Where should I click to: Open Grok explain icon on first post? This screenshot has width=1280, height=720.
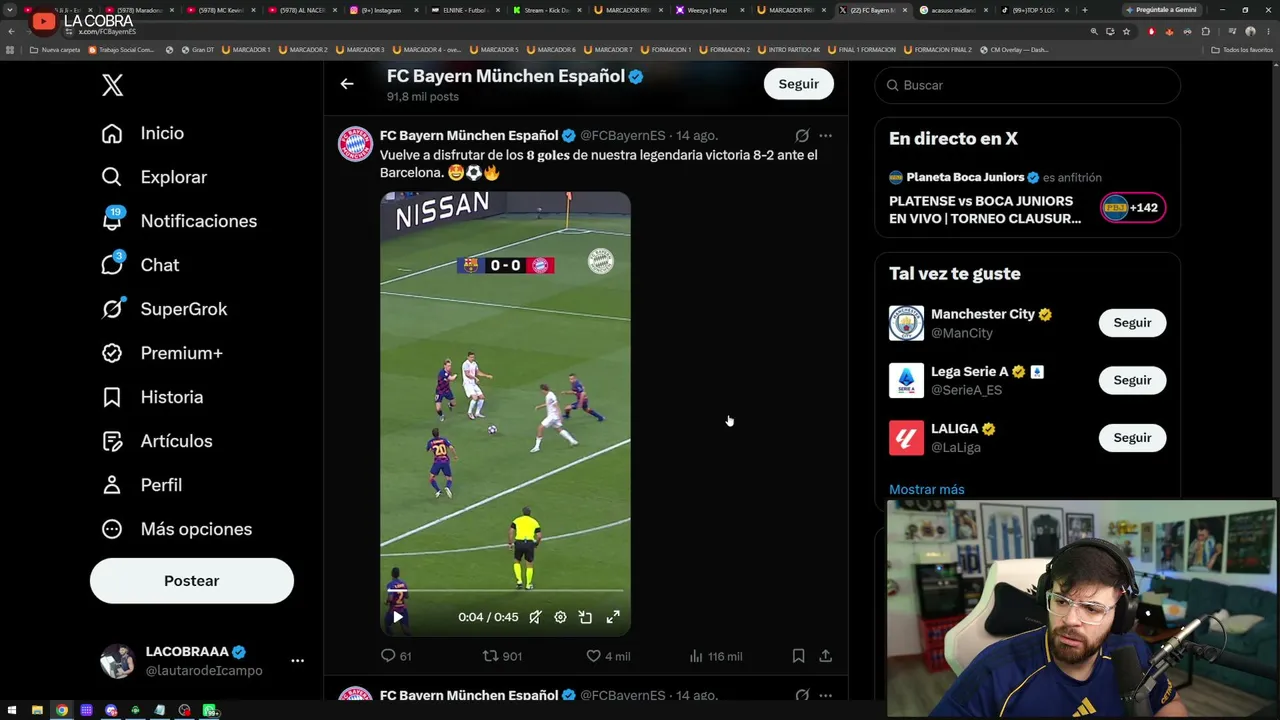coord(802,136)
